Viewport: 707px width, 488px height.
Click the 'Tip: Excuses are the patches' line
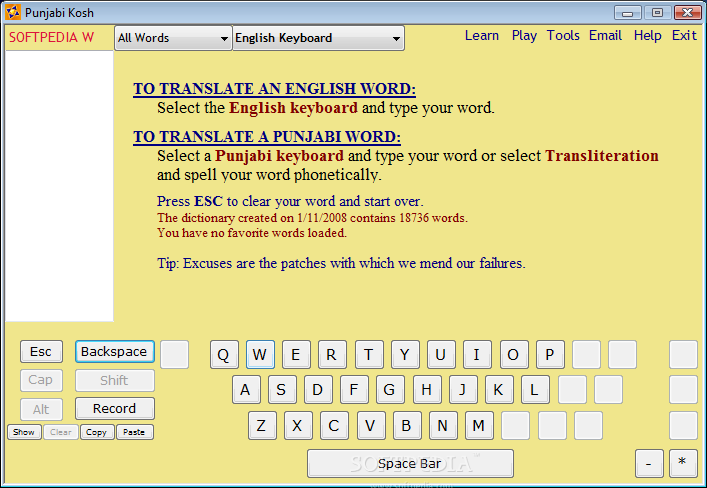pyautogui.click(x=341, y=263)
